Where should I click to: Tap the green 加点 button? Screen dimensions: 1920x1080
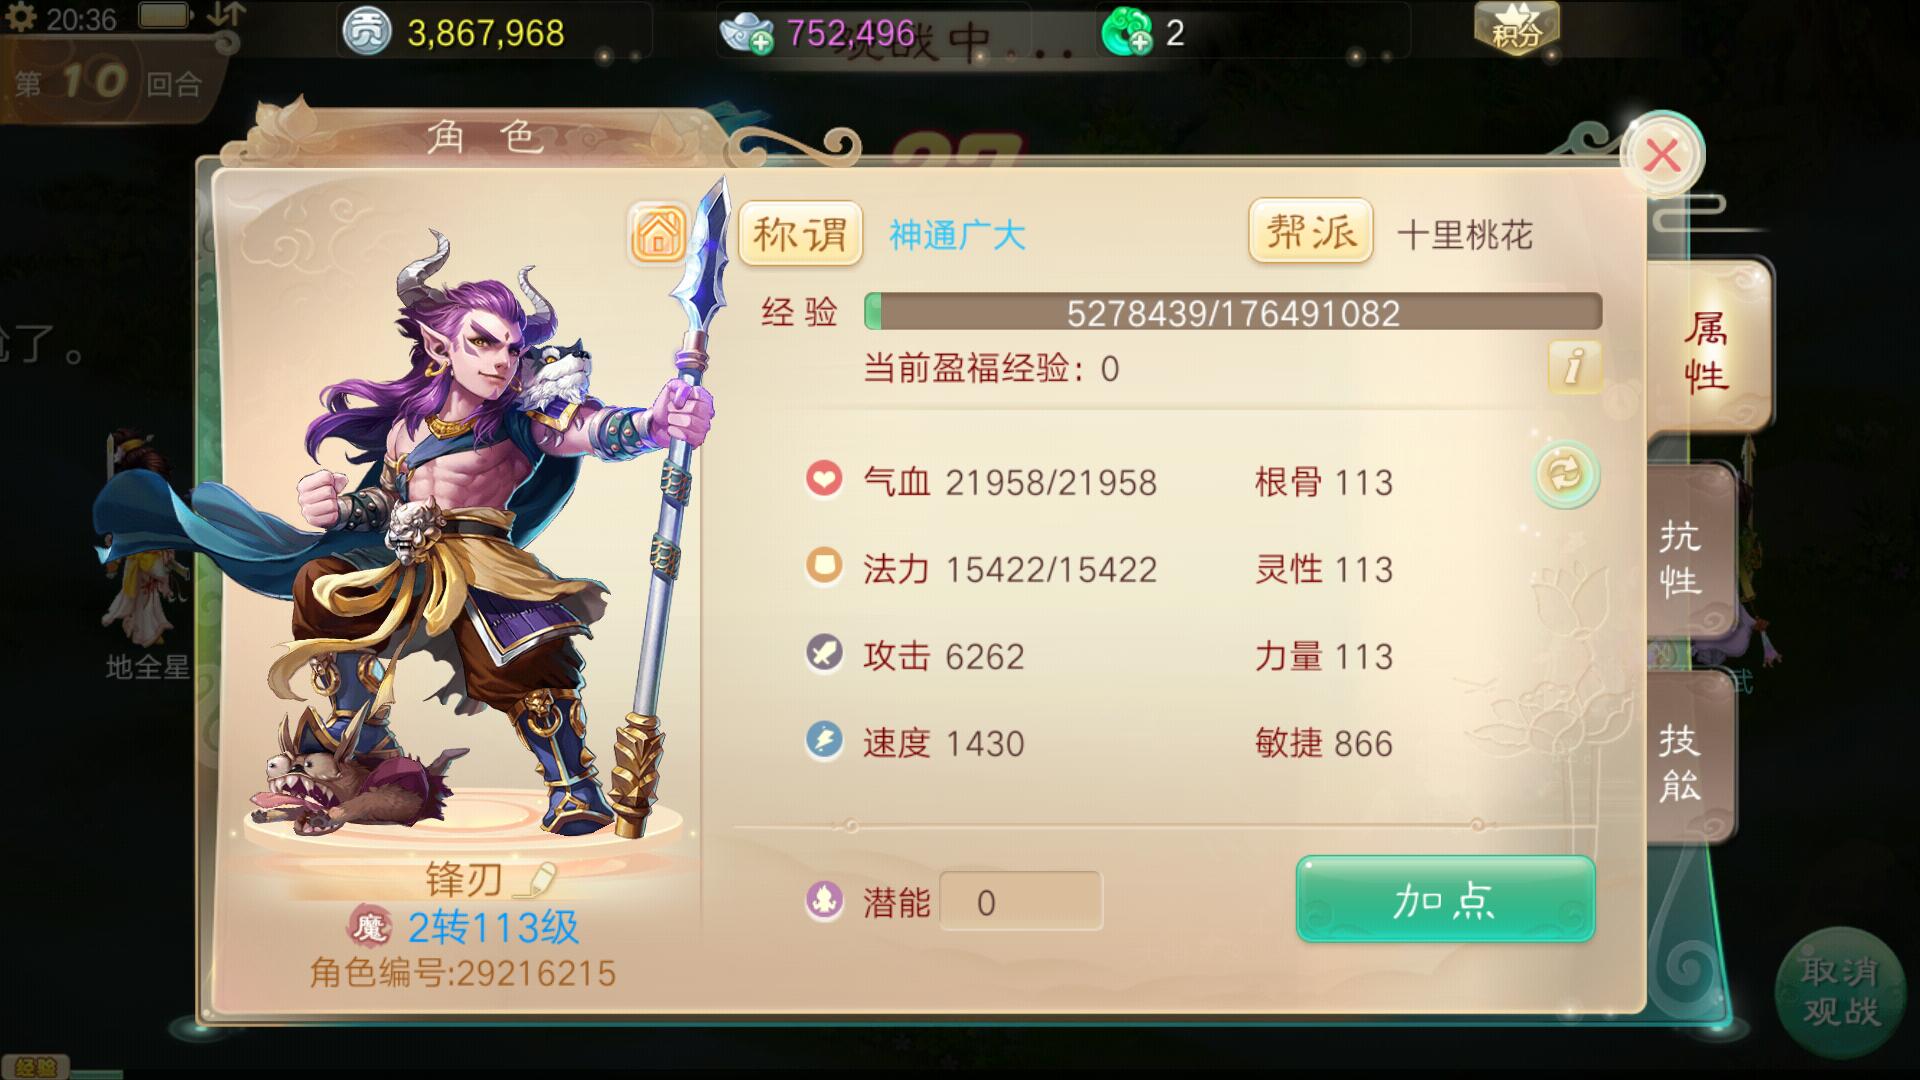[x=1445, y=900]
